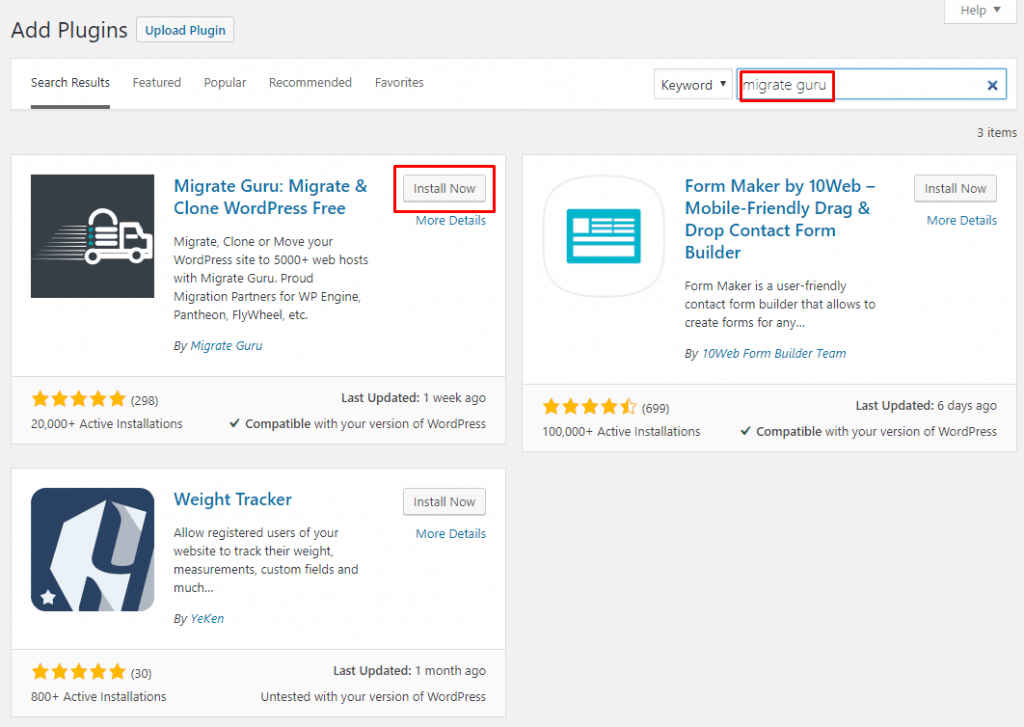
Task: Click '100,000+ Active Installations' text
Action: tap(621, 432)
